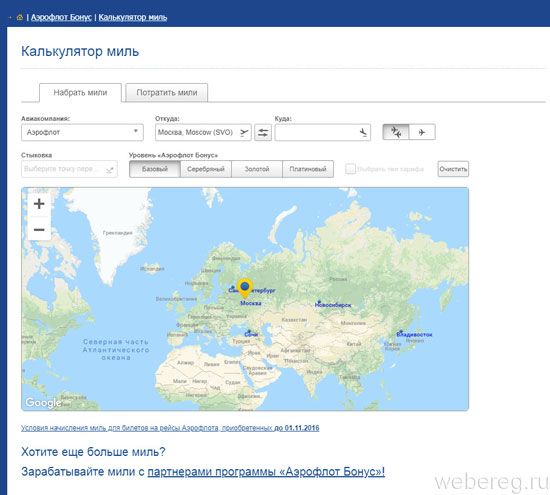Zoom in the map with plus button

pos(39,204)
